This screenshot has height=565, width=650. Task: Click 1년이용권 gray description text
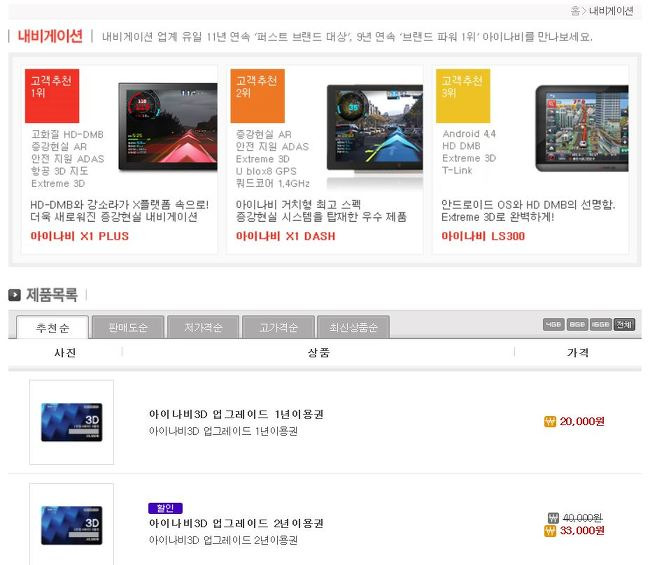(223, 431)
